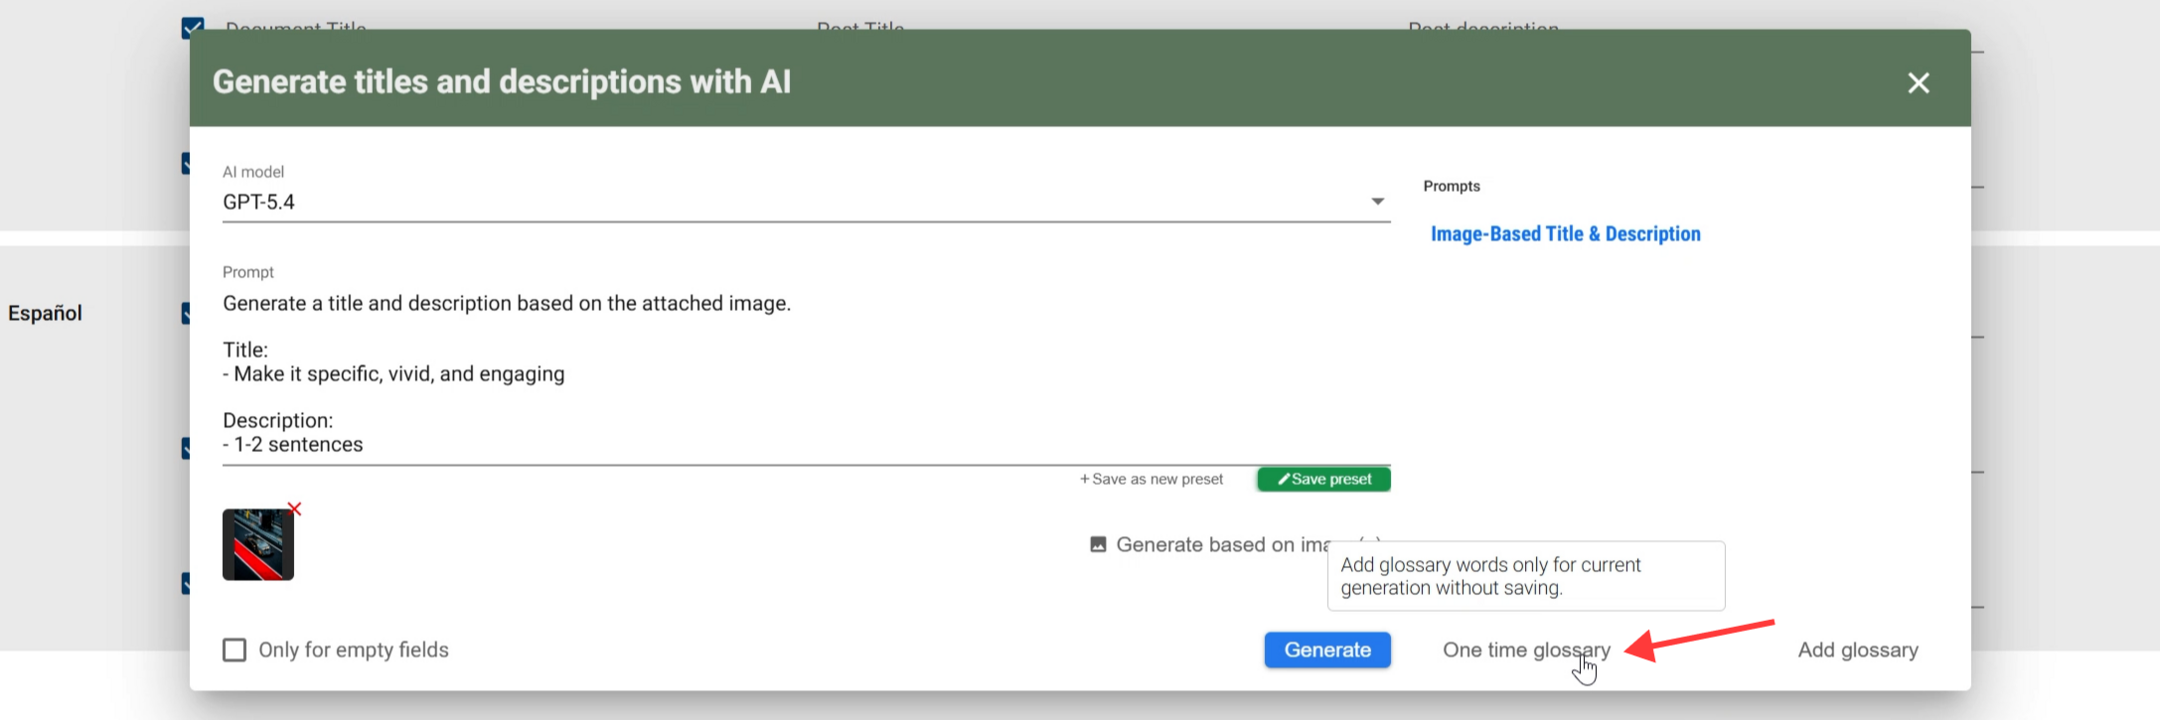
Task: Select the GPT-5.4 model field
Action: [x=806, y=202]
